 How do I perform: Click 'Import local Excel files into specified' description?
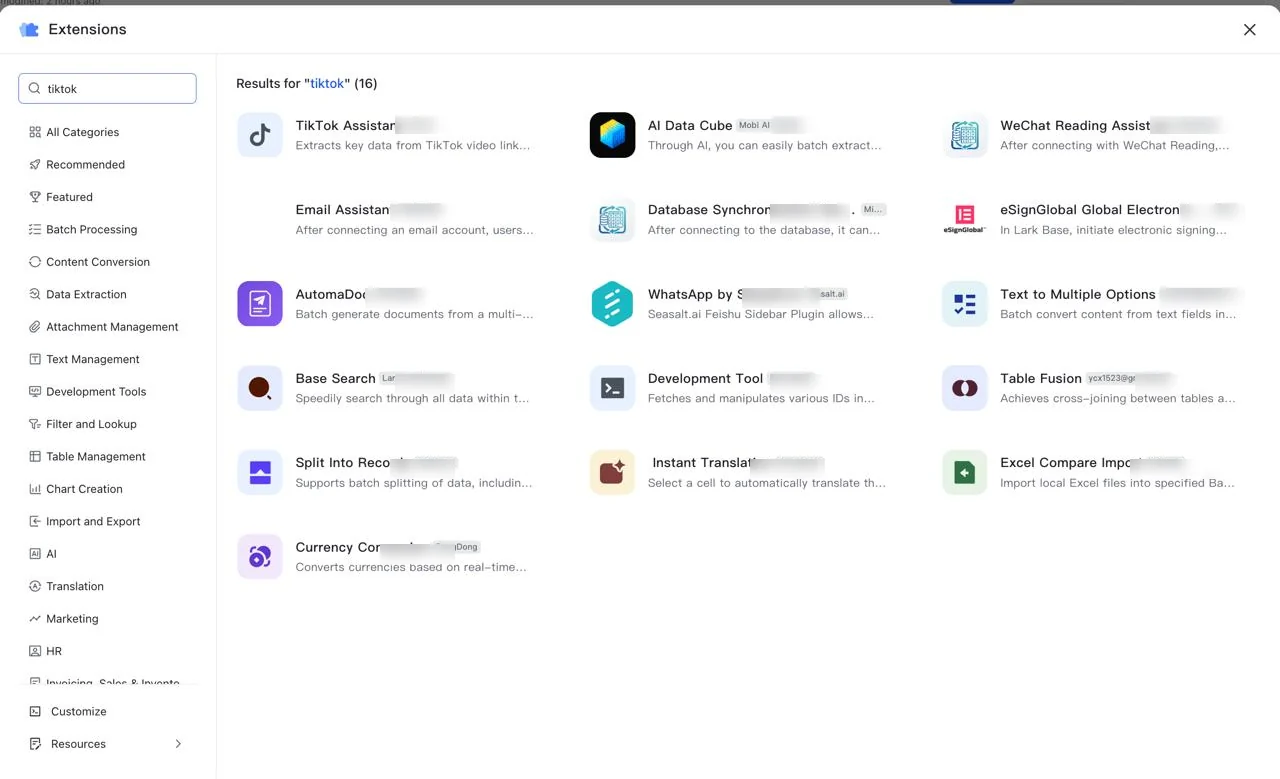(x=1118, y=483)
